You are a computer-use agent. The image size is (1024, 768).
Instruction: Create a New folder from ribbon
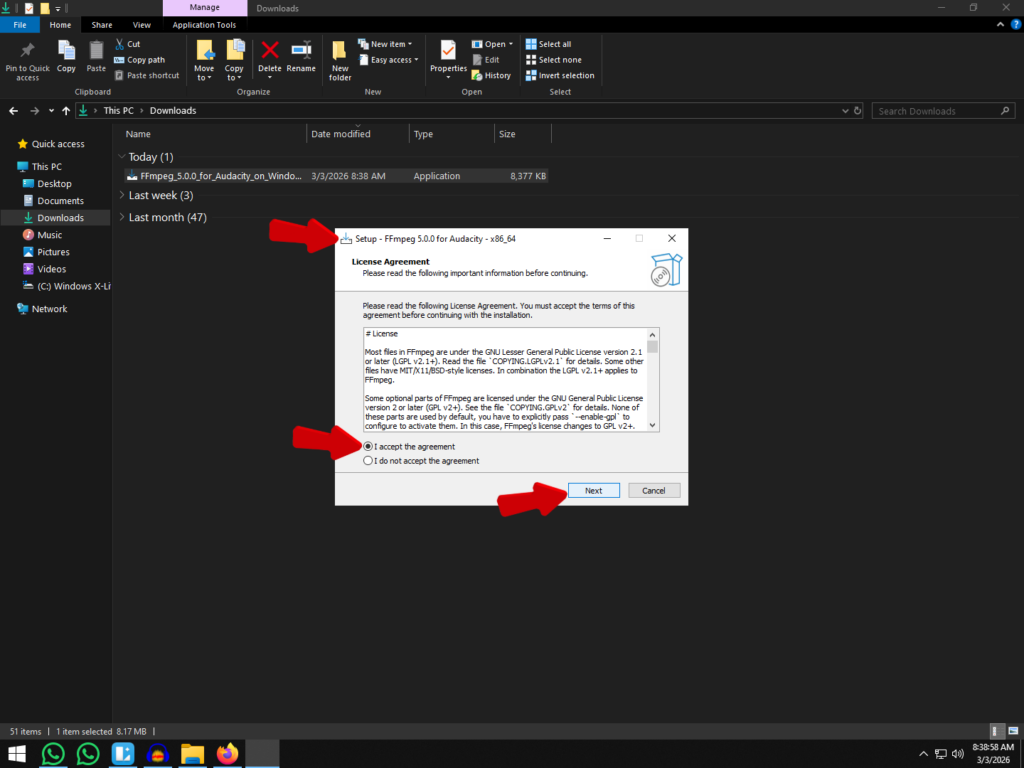coord(340,58)
